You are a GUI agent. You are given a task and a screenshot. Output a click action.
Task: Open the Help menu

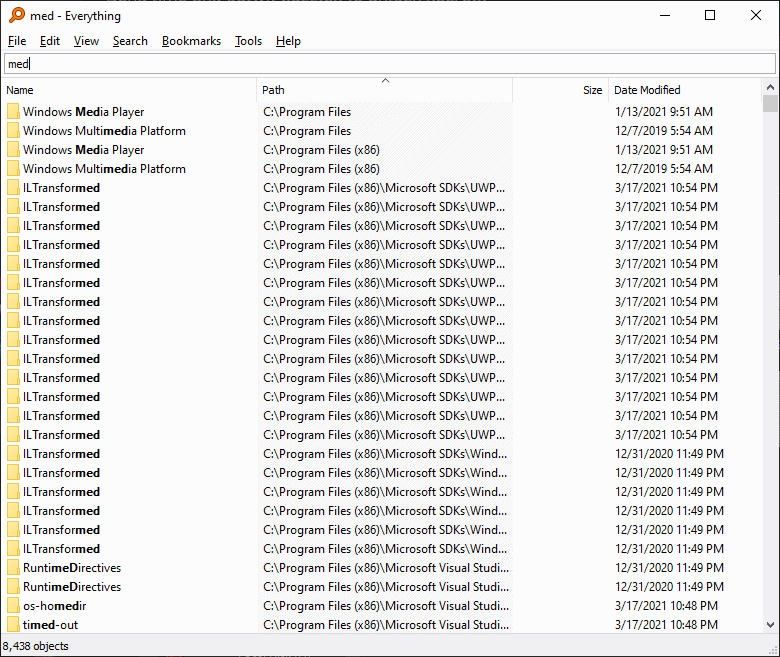pos(288,41)
